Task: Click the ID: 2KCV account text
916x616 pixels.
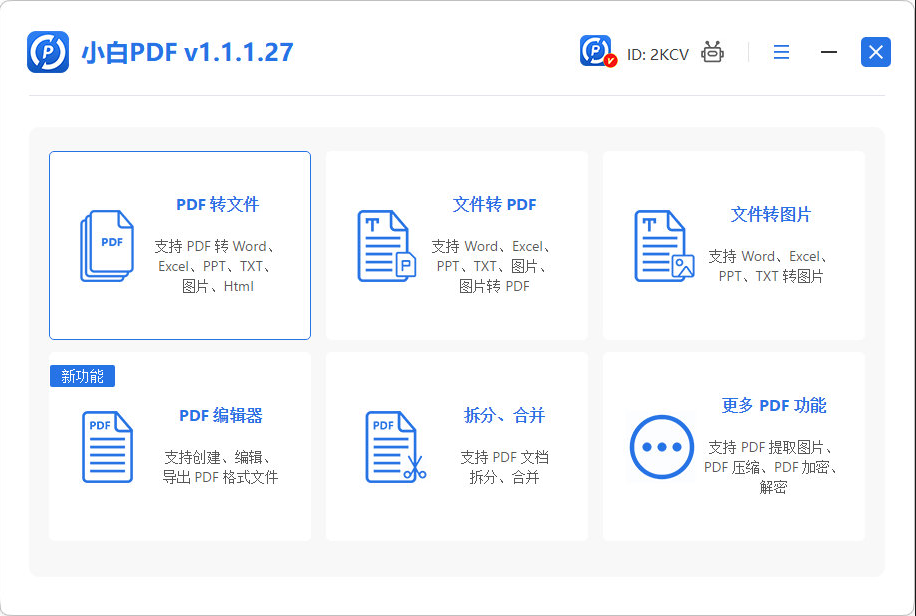Action: (x=658, y=54)
